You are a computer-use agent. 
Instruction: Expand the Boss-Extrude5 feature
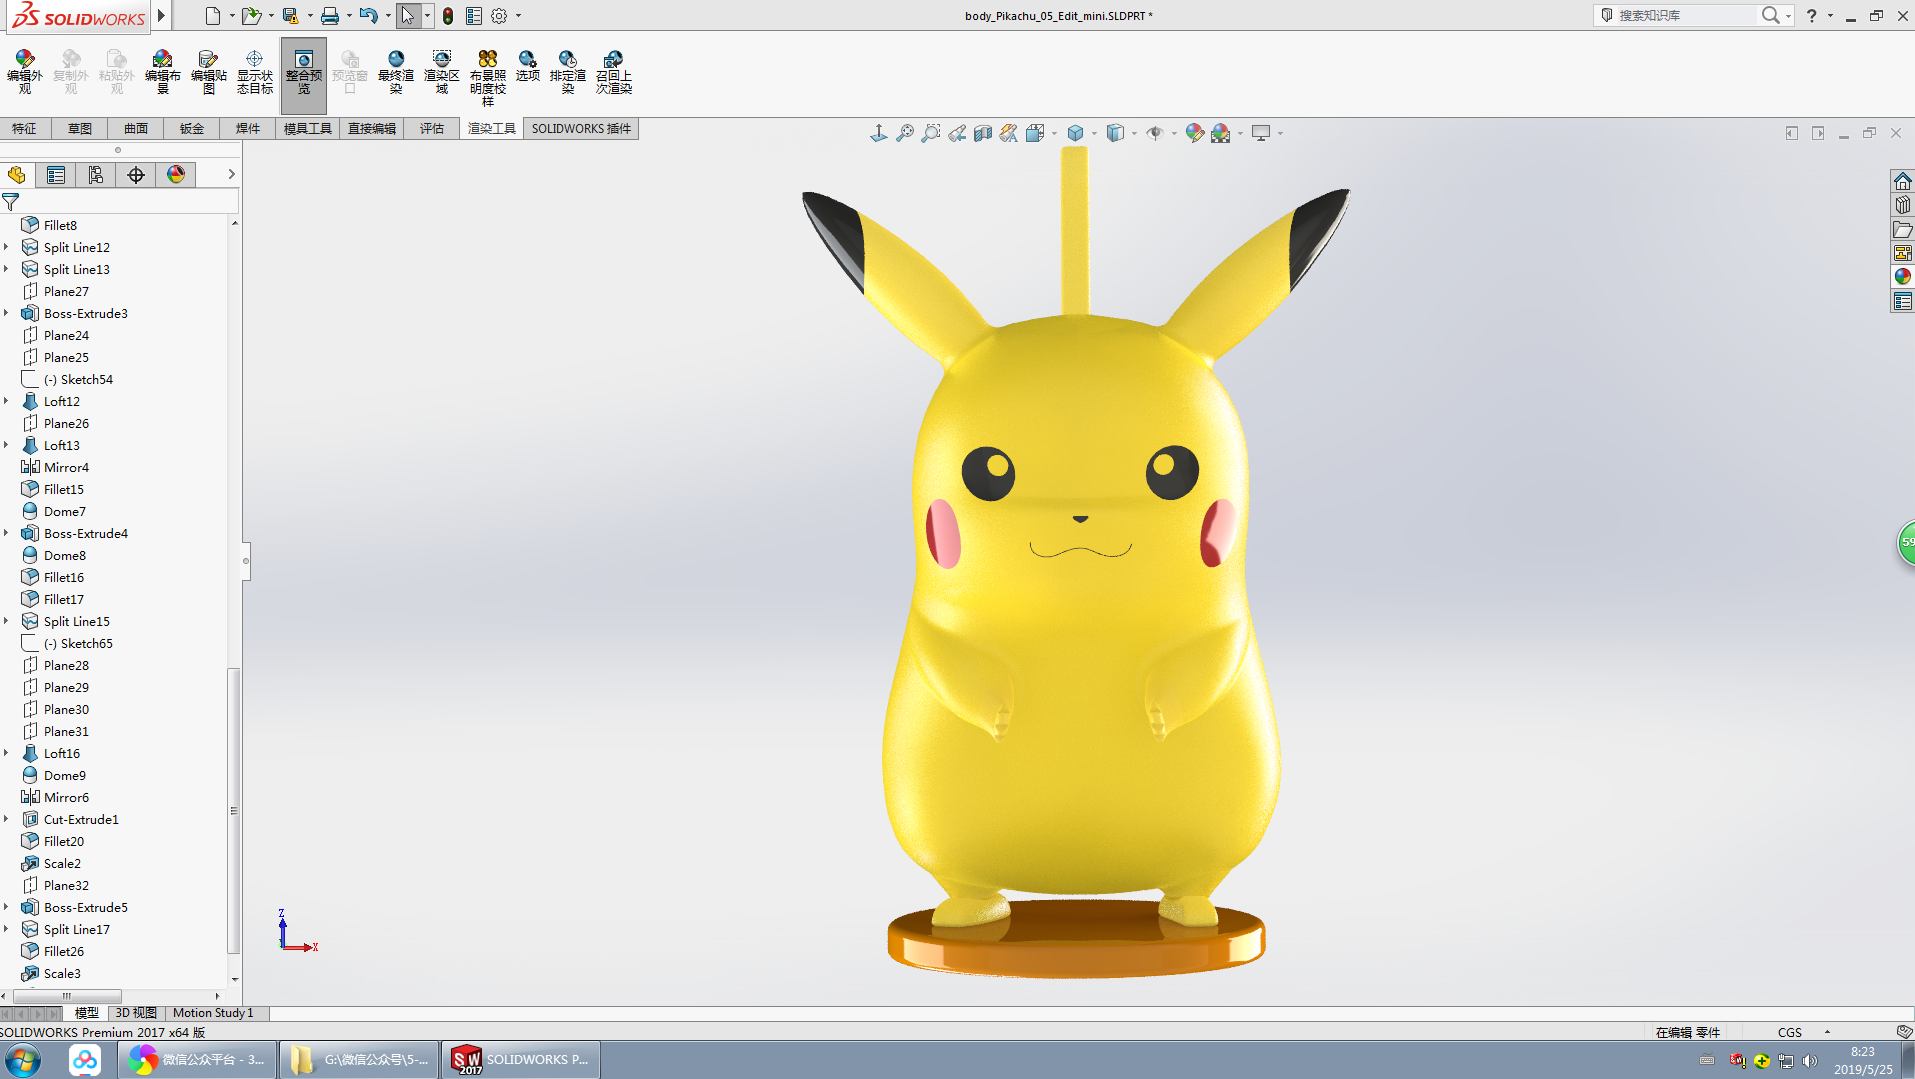(x=7, y=907)
